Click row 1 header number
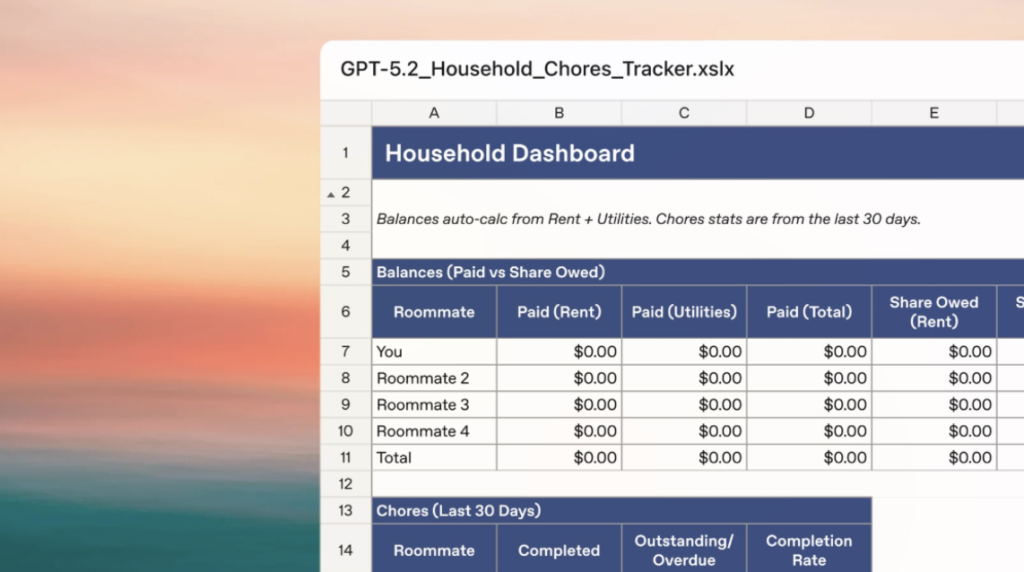Viewport: 1024px width, 572px height. tap(346, 153)
